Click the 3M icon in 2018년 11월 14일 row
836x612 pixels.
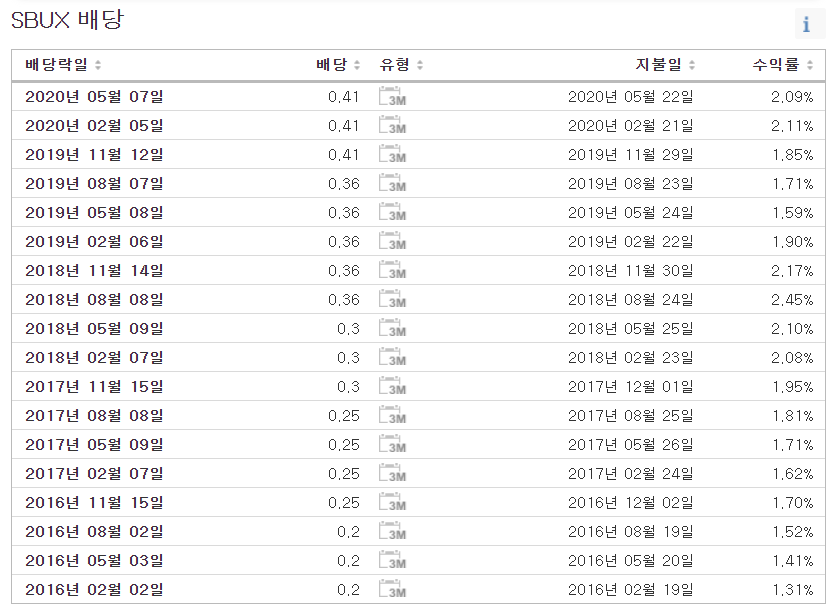[x=392, y=270]
